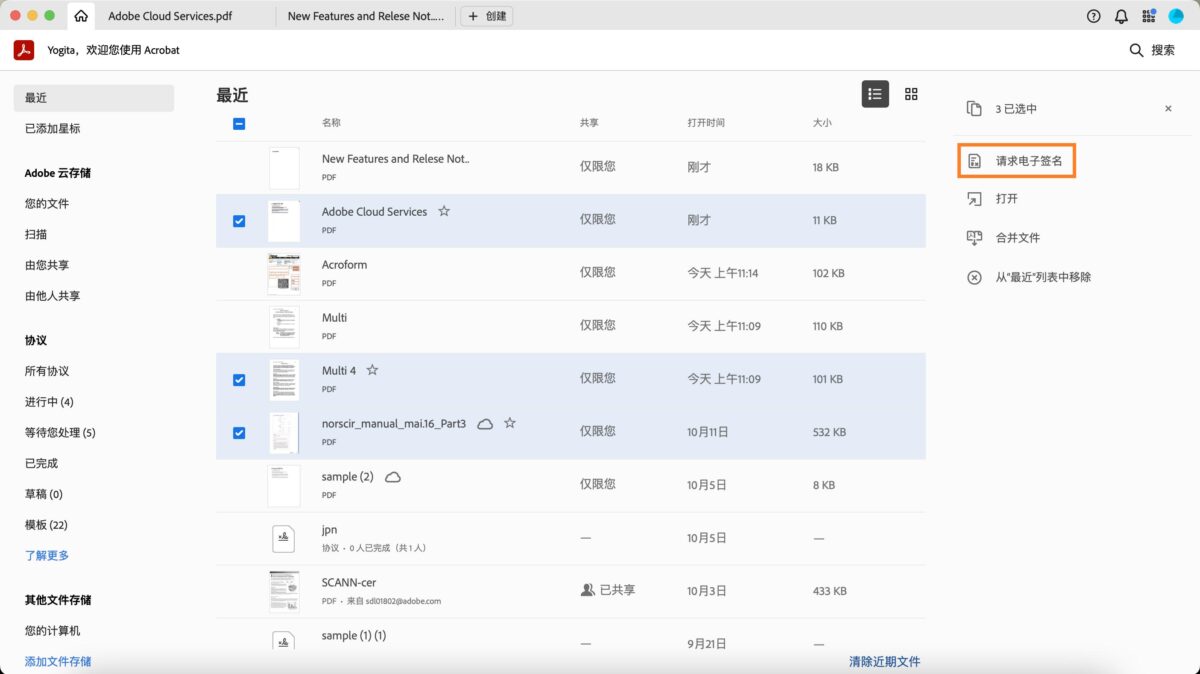Screen dimensions: 1200x674
Task: Click the request e-signature icon
Action: [975, 160]
